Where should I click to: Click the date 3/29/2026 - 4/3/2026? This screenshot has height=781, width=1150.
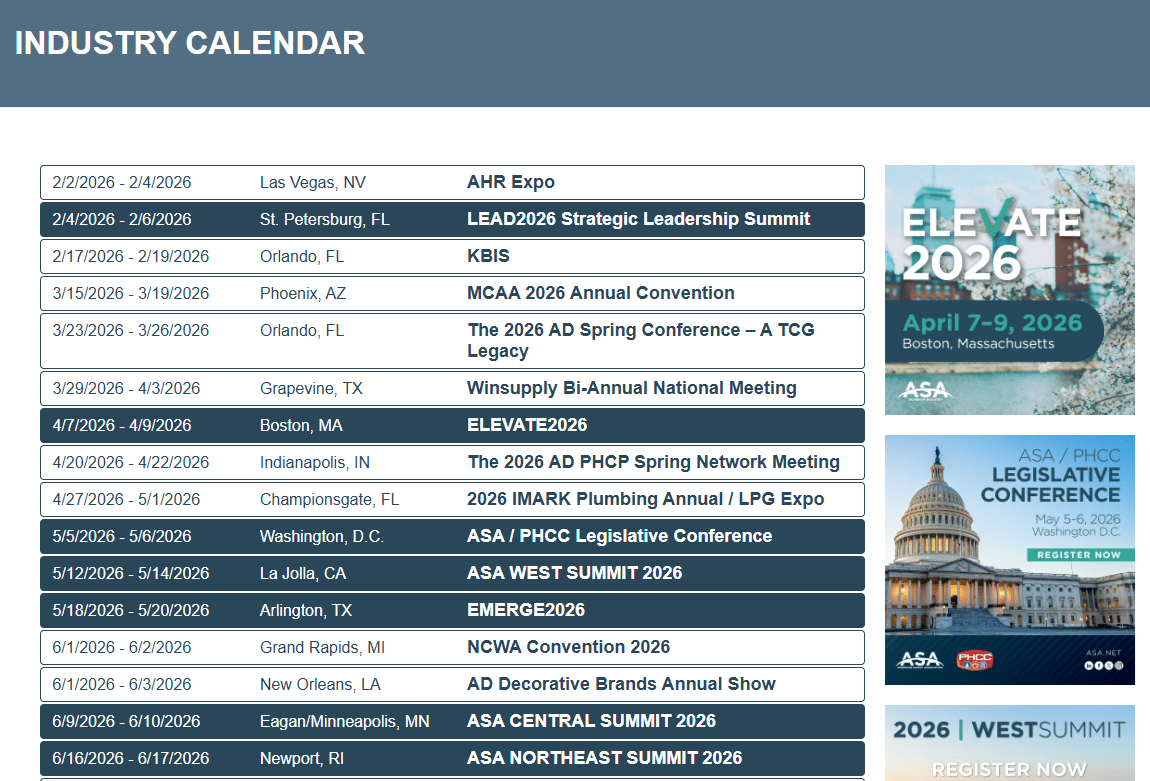(x=126, y=388)
